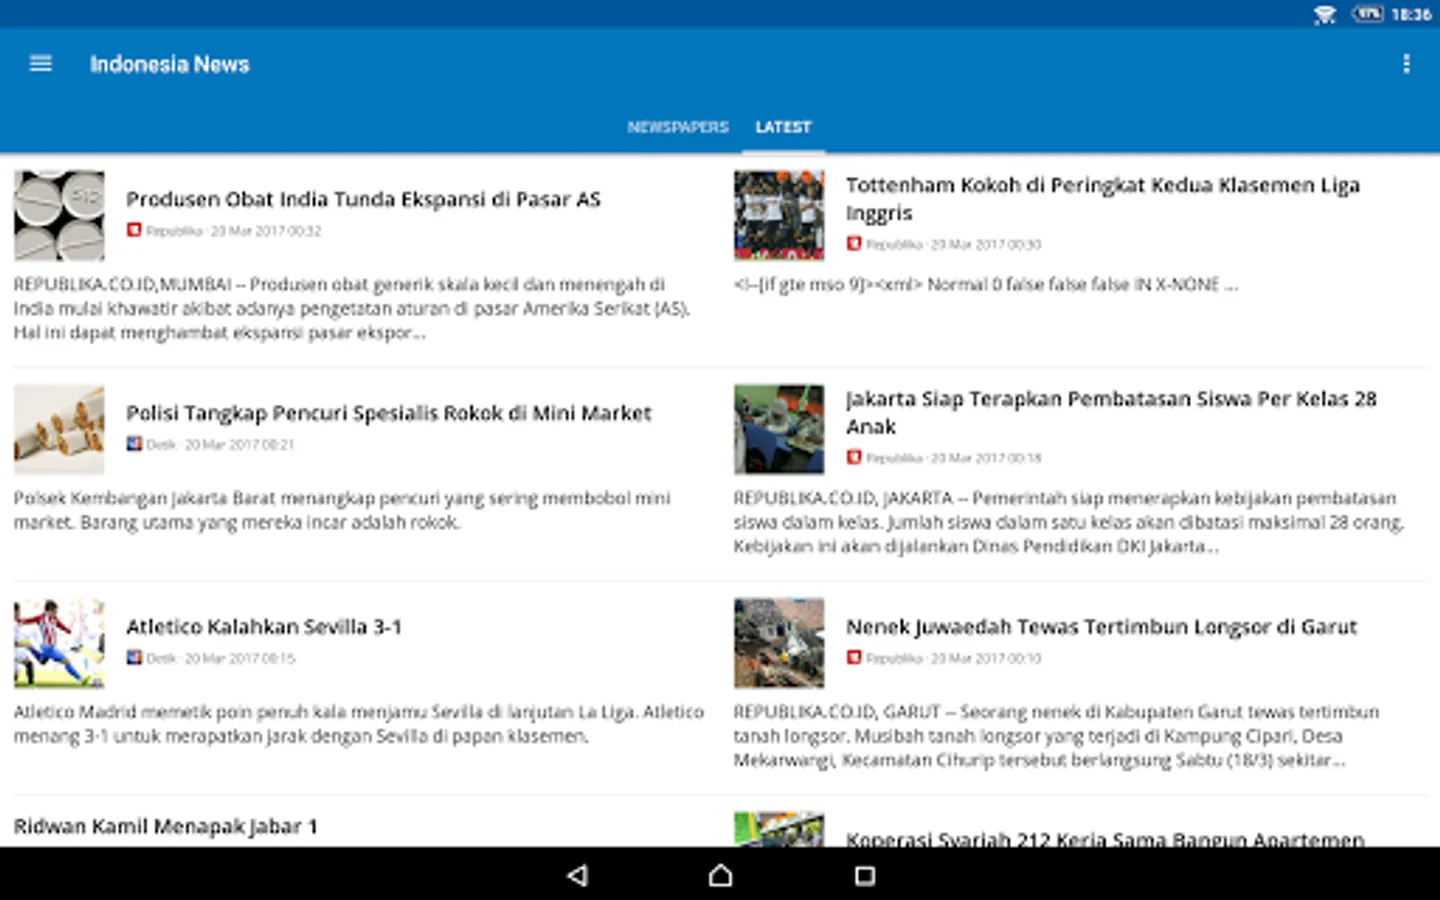
Task: Open 'Jakarta Siap Terapkan Pembatasan Siswa' headline
Action: point(1111,413)
